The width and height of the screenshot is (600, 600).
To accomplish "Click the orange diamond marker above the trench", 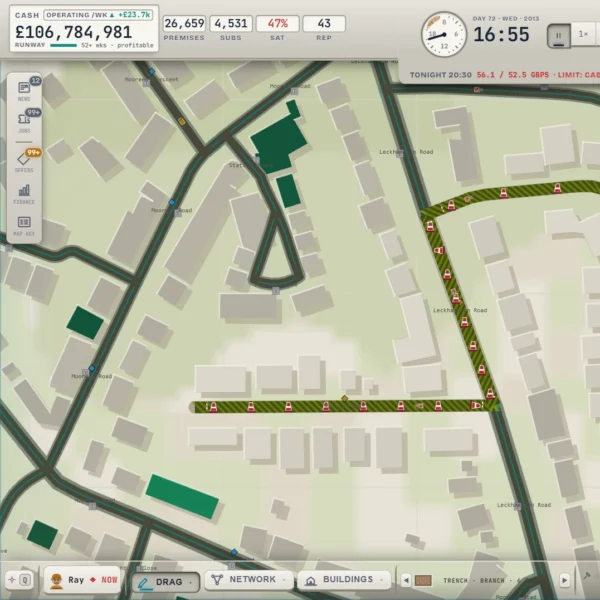I will [x=344, y=398].
